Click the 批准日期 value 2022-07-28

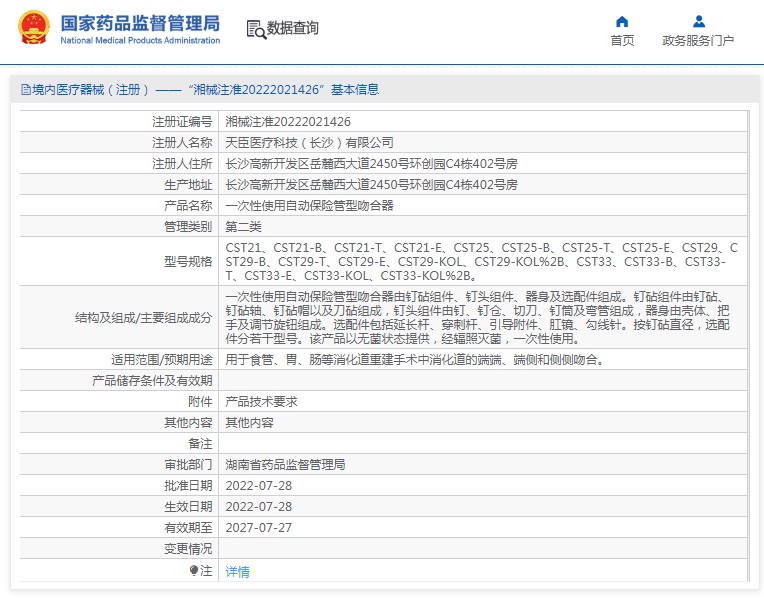[259, 485]
